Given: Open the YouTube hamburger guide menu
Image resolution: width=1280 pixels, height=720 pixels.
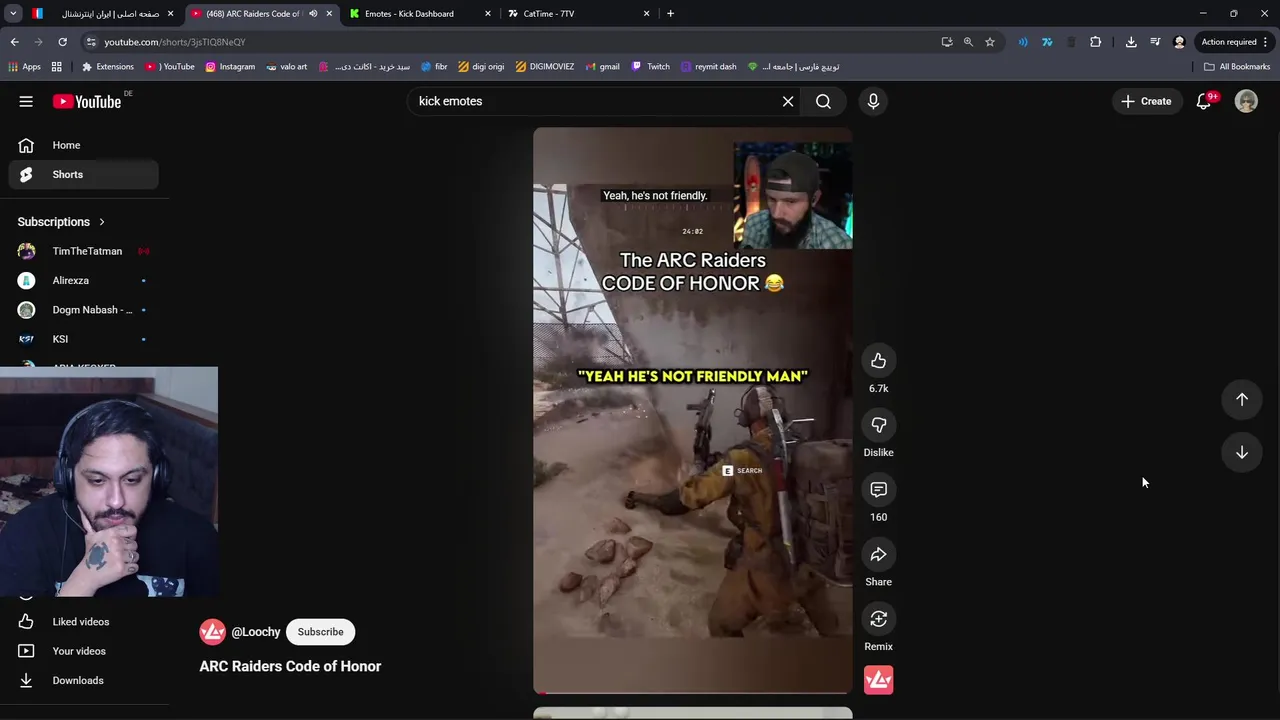Looking at the screenshot, I should [26, 101].
